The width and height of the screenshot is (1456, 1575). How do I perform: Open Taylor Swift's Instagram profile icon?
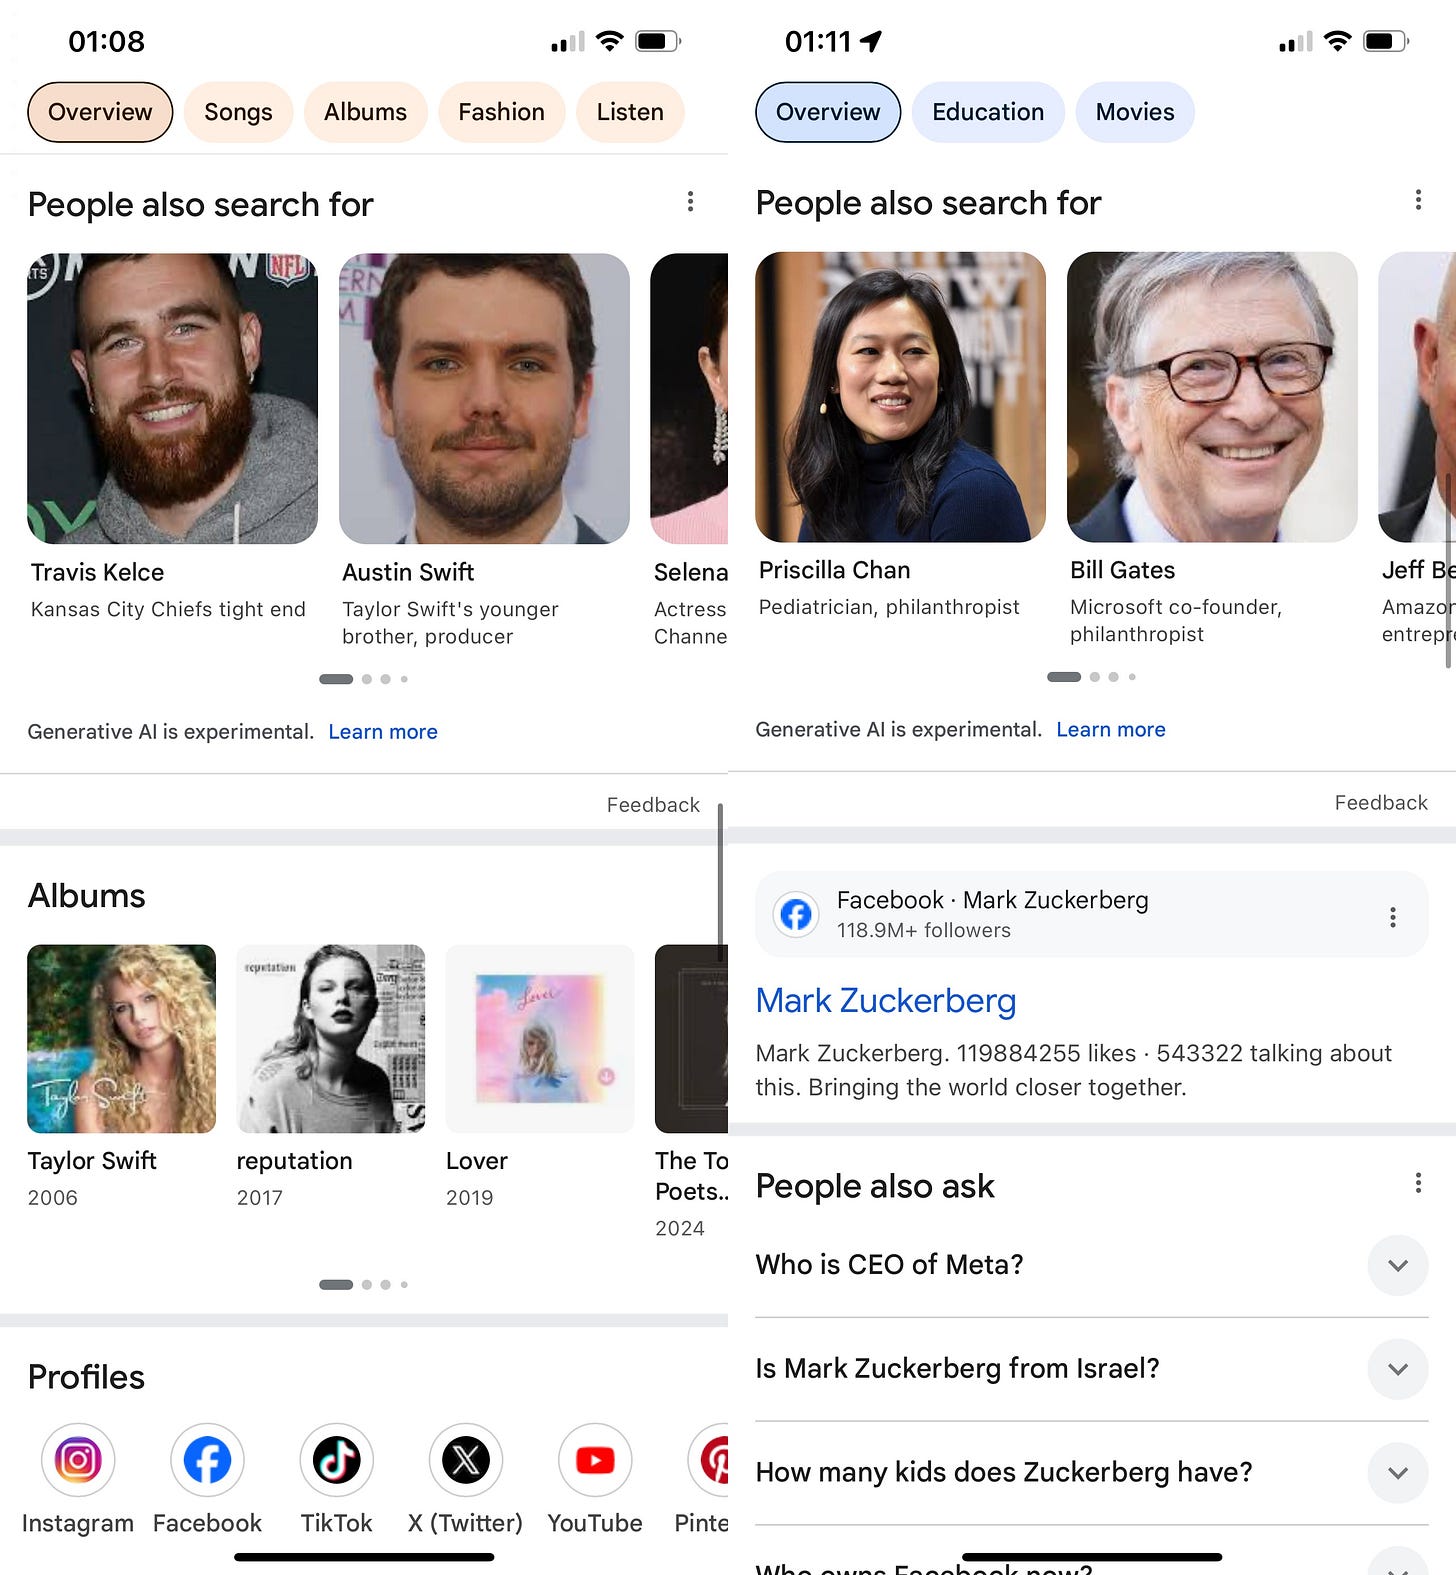78,1460
